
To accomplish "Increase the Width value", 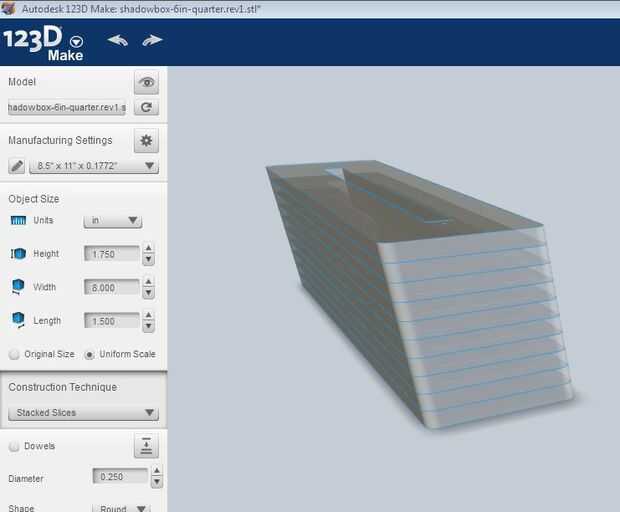I will click(149, 282).
